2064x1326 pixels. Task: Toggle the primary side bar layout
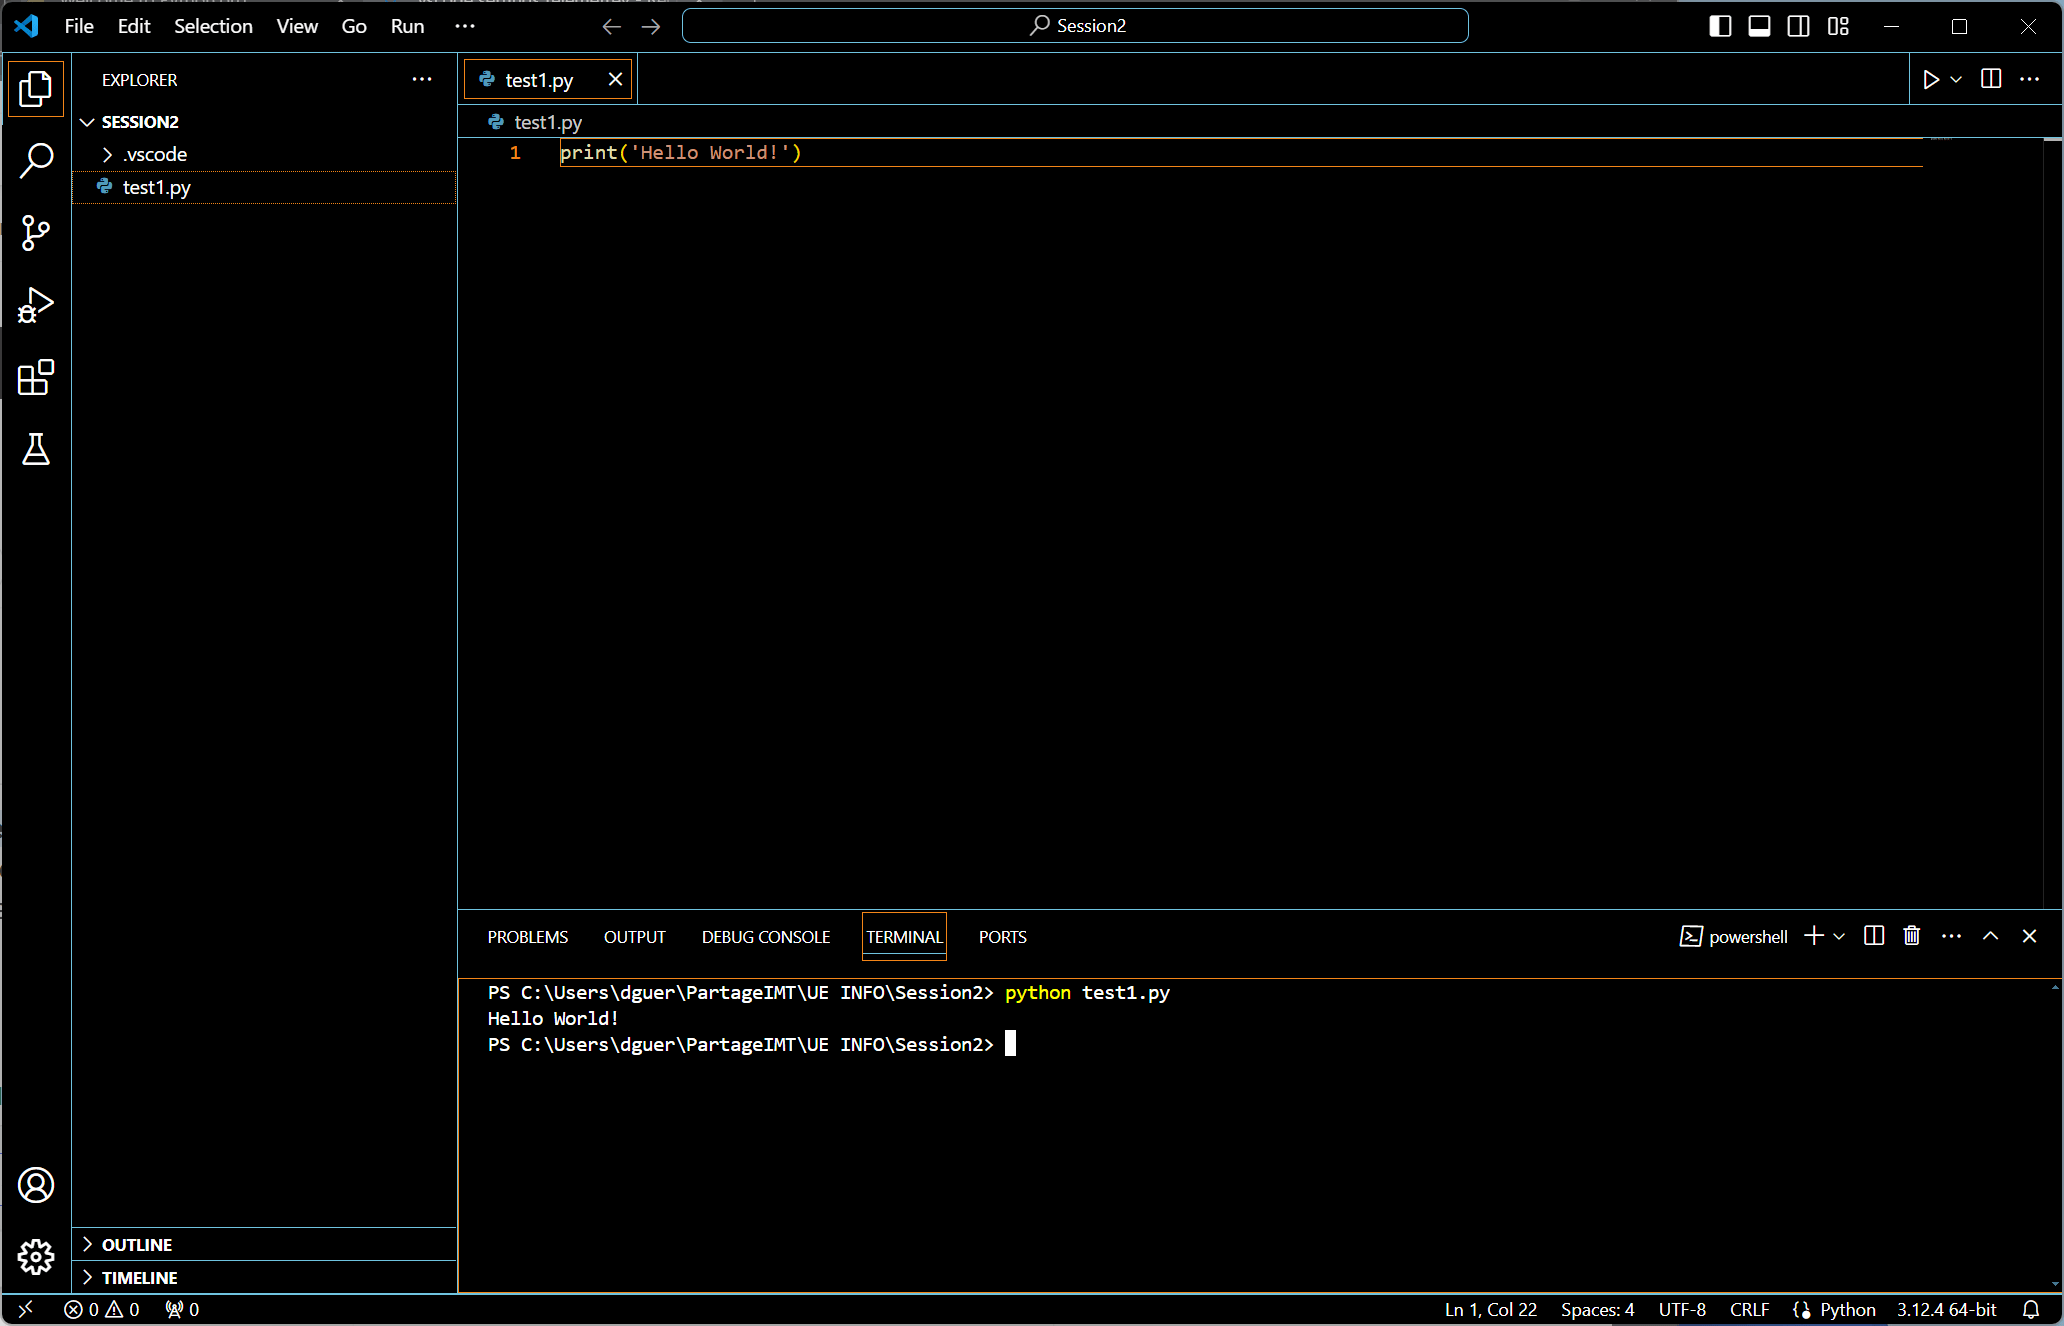(x=1720, y=26)
